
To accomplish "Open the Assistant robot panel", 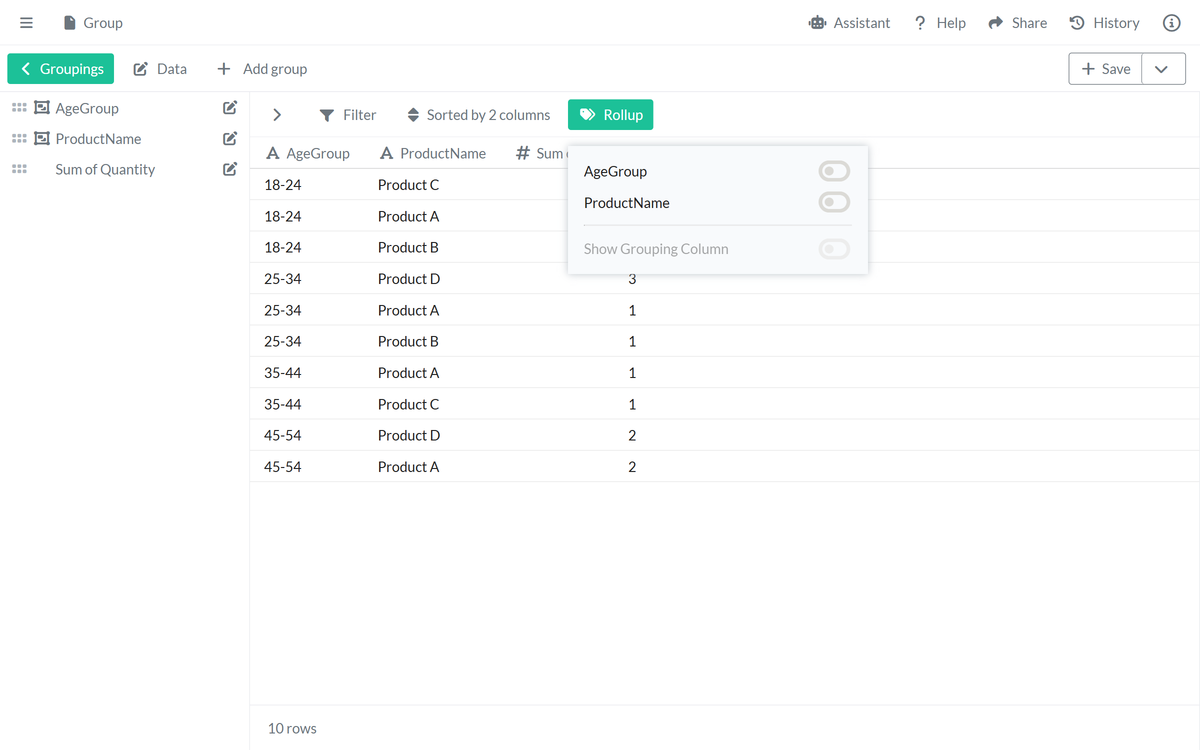I will coord(849,23).
